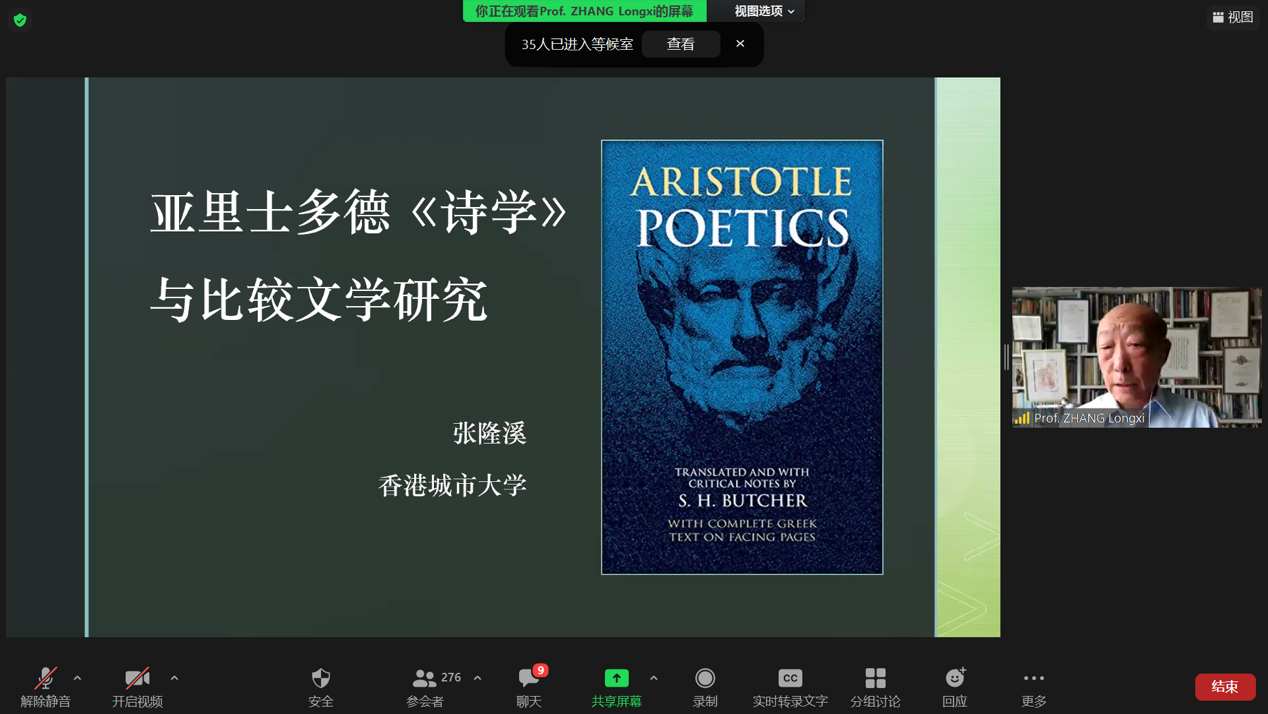Open 视图选项 view options dropdown

point(764,11)
